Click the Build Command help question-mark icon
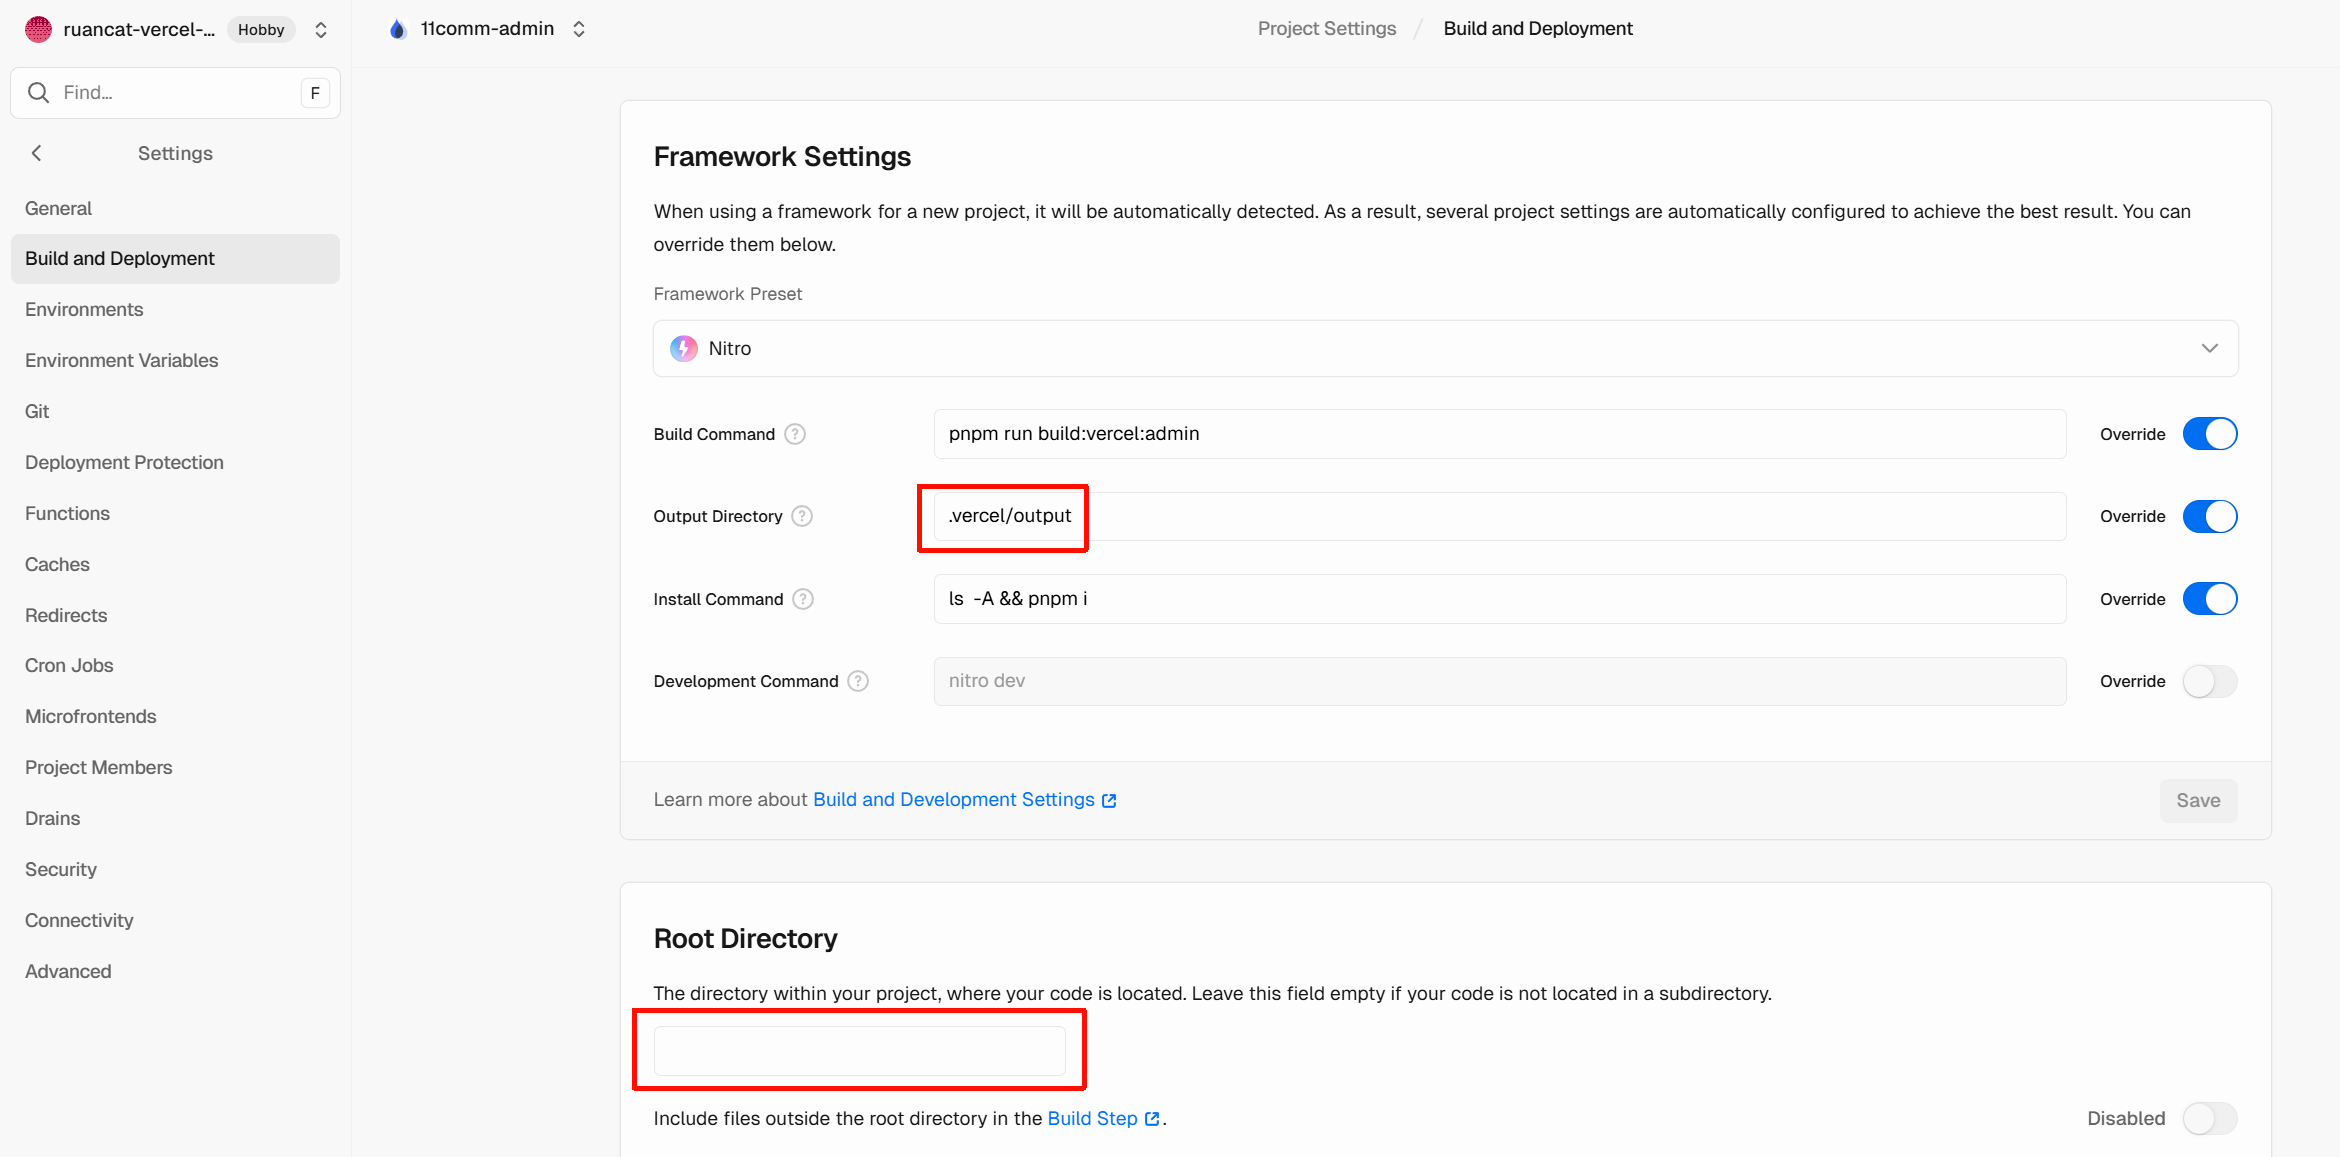The width and height of the screenshot is (2340, 1157). (795, 434)
